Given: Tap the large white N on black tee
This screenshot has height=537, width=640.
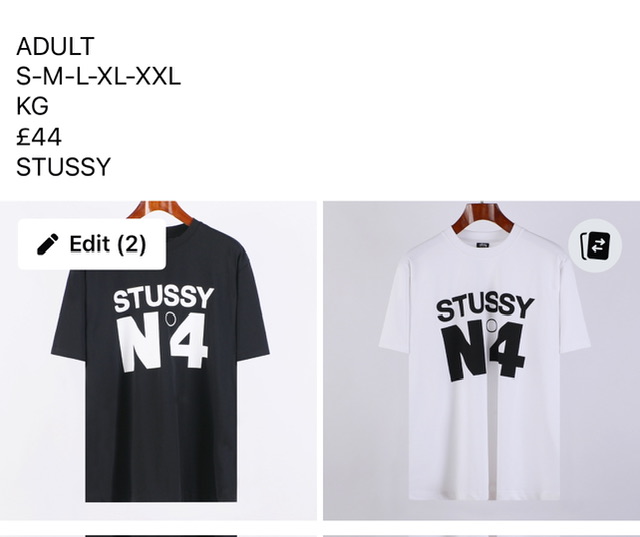Looking at the screenshot, I should tap(141, 344).
